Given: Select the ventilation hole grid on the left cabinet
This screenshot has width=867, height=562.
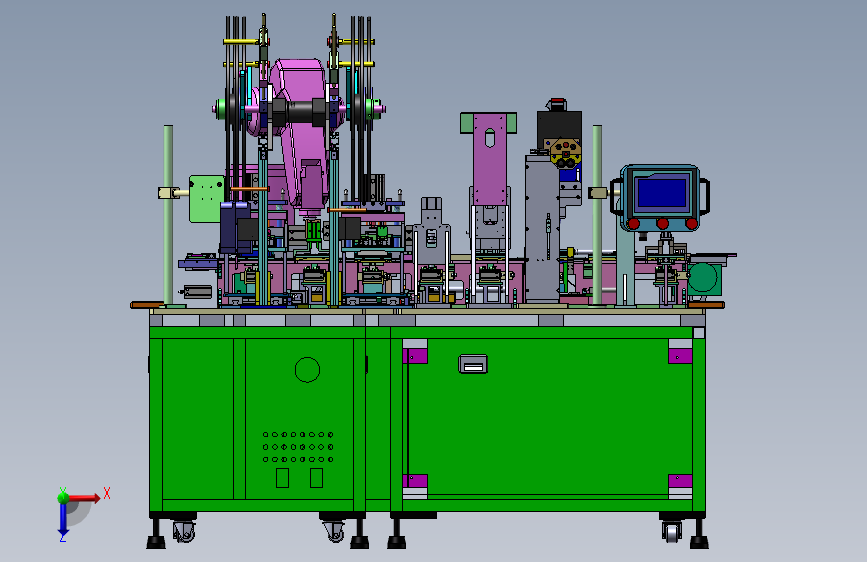Looking at the screenshot, I should [298, 447].
